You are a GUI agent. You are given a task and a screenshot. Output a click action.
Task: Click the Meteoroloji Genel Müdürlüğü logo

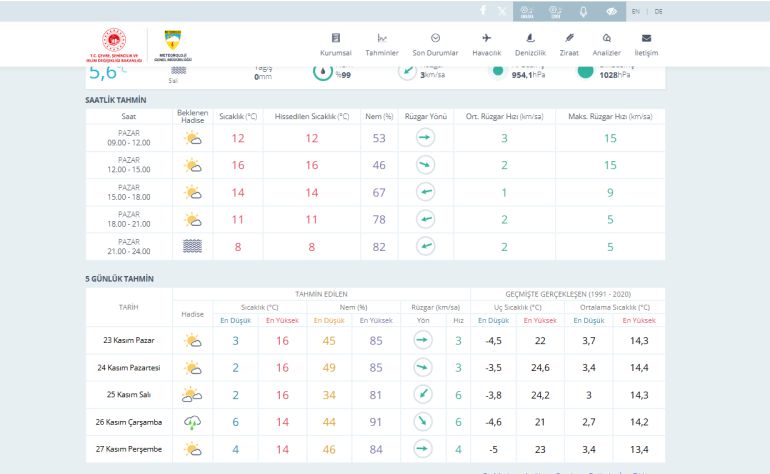(x=176, y=45)
